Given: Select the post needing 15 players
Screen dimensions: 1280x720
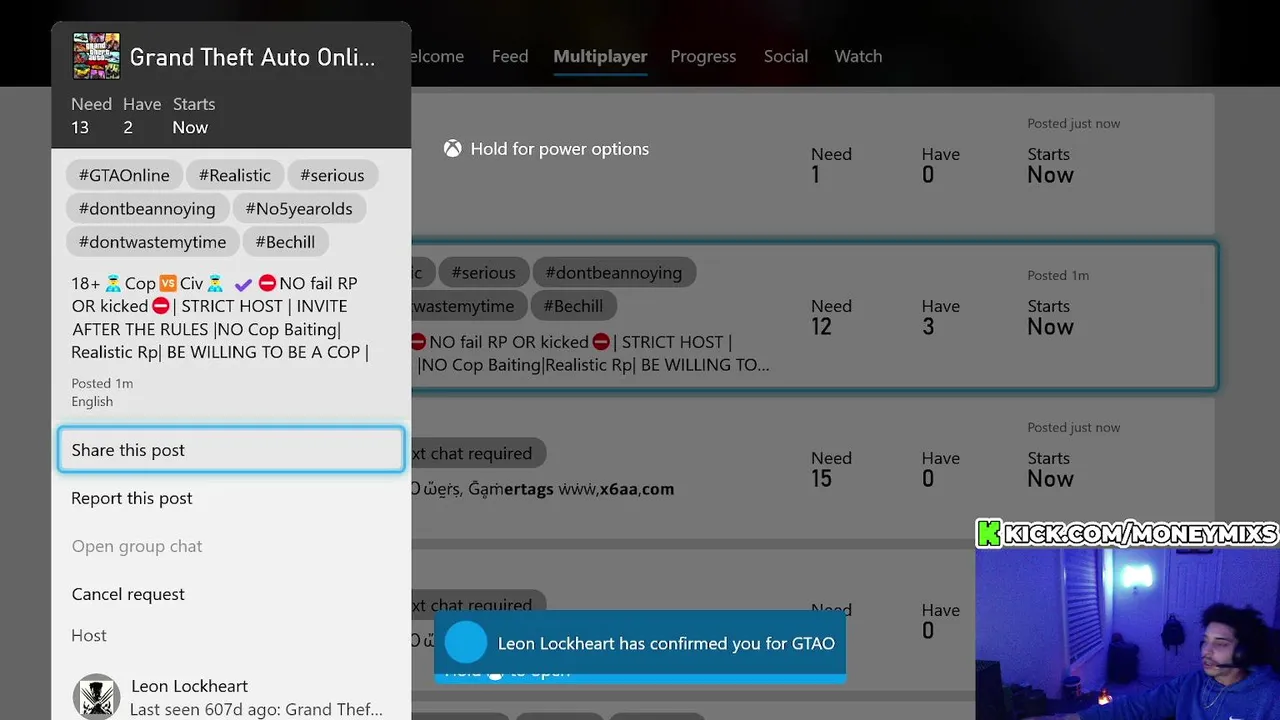Looking at the screenshot, I should point(813,468).
